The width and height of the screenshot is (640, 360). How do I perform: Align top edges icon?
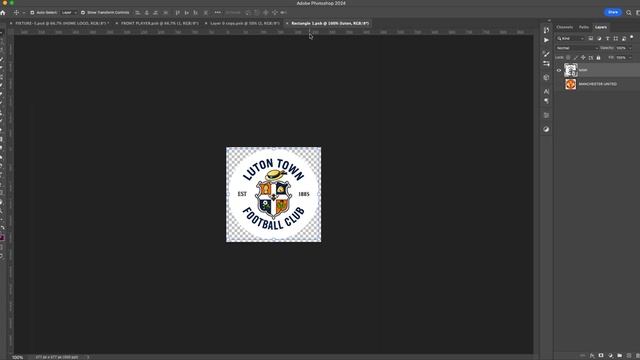[177, 13]
